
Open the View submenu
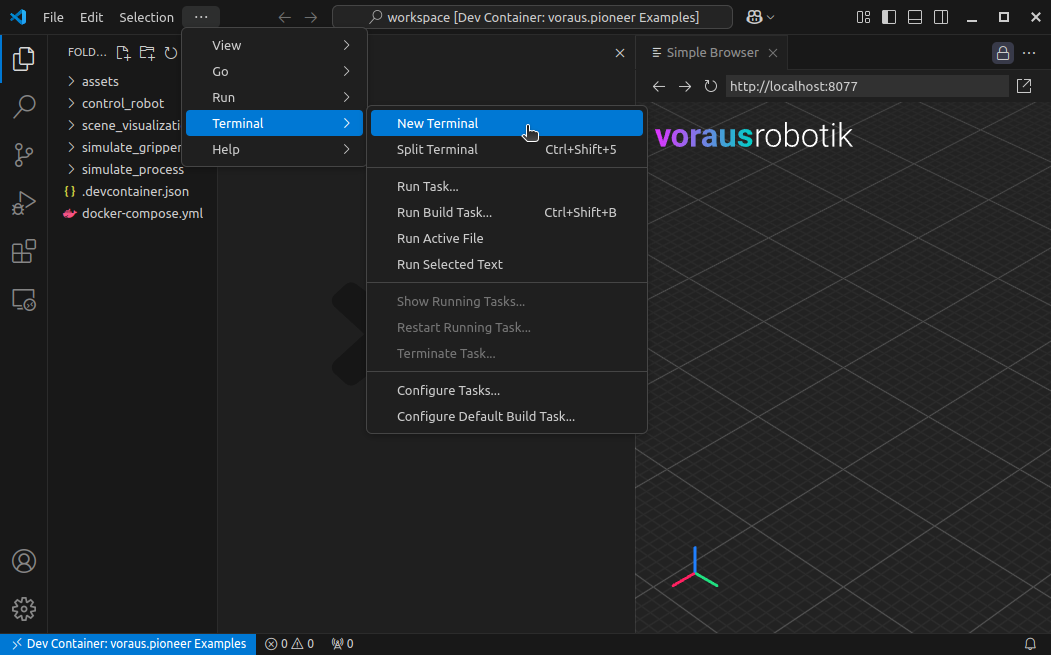click(274, 46)
